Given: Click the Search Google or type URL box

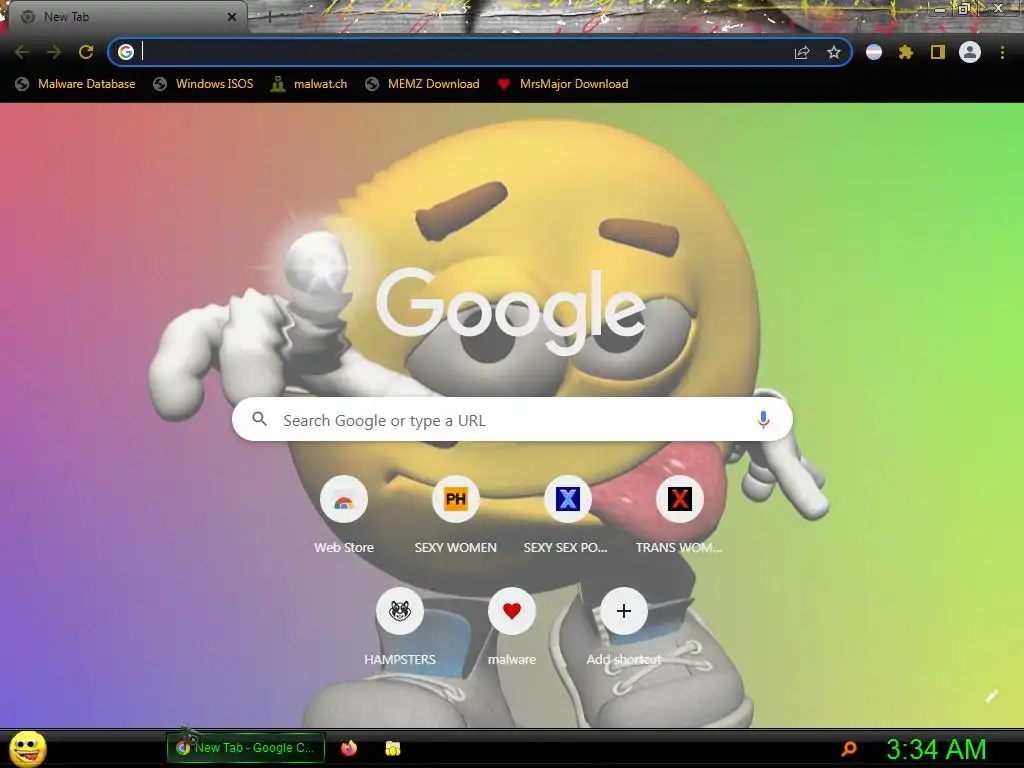Looking at the screenshot, I should point(512,419).
